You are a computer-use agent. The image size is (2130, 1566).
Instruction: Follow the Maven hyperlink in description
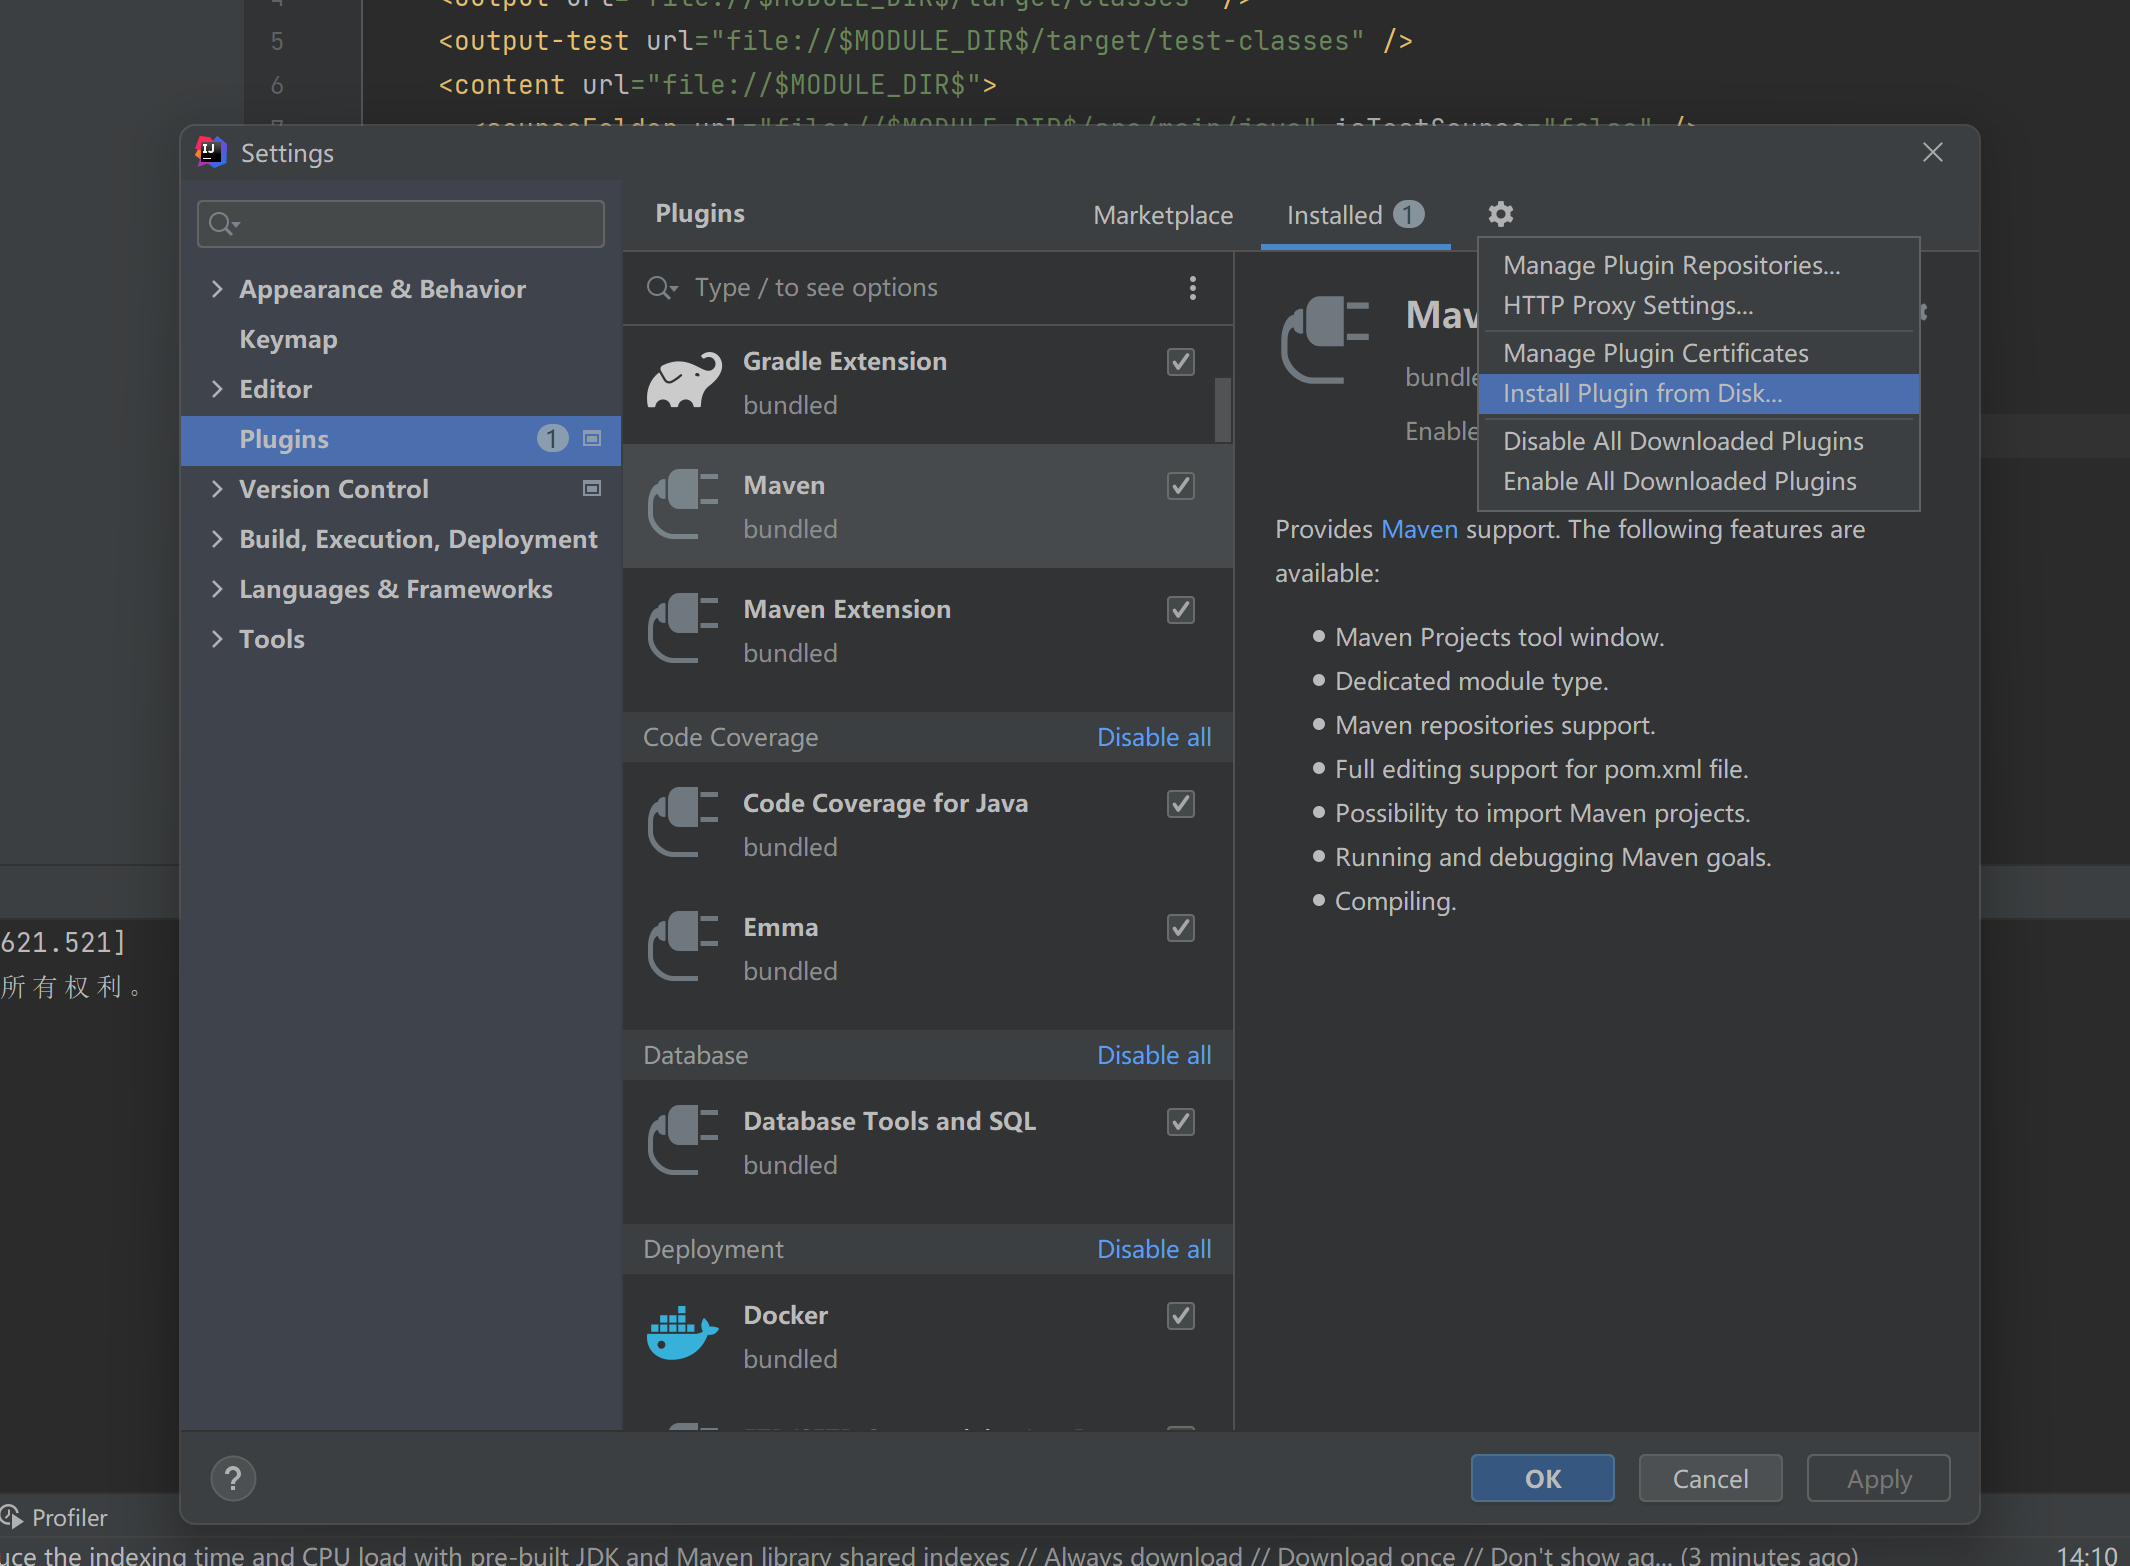[x=1419, y=529]
